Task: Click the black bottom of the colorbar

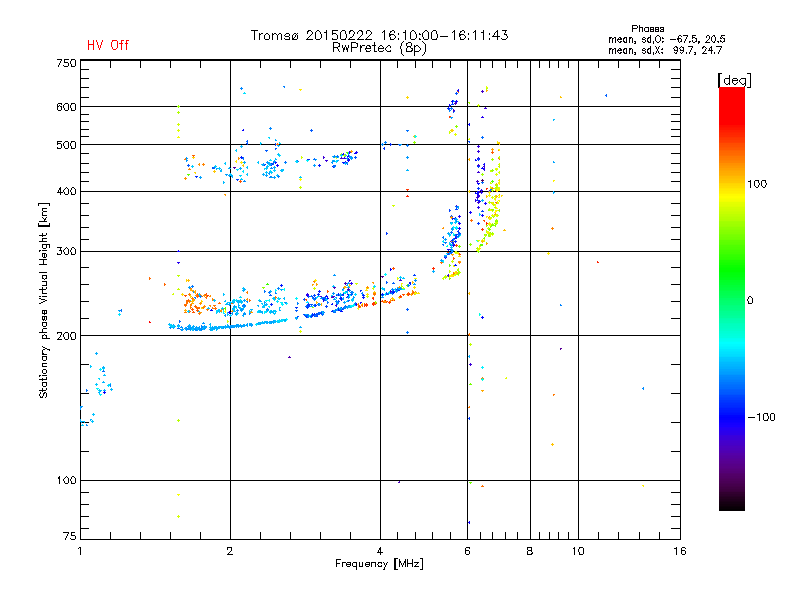Action: pyautogui.click(x=732, y=500)
